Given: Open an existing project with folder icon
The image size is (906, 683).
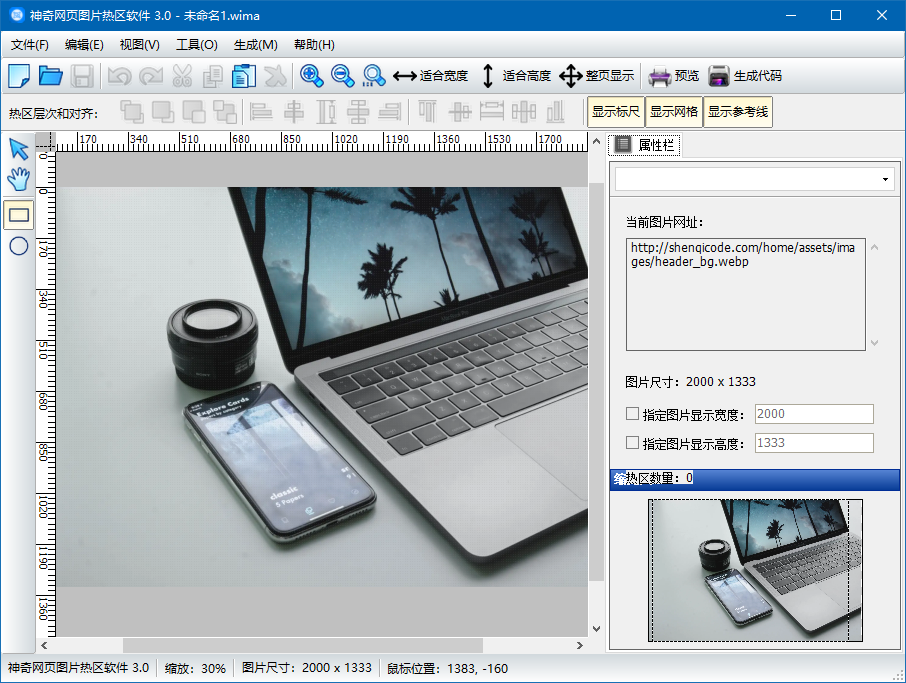Looking at the screenshot, I should (50, 76).
